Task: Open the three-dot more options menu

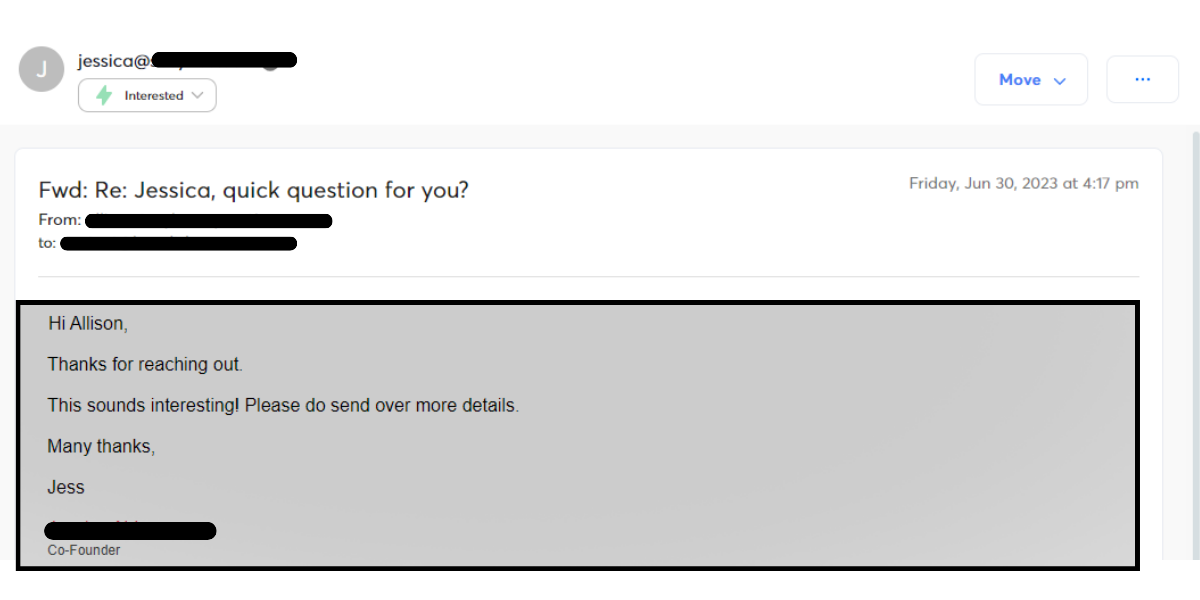Action: click(1142, 79)
